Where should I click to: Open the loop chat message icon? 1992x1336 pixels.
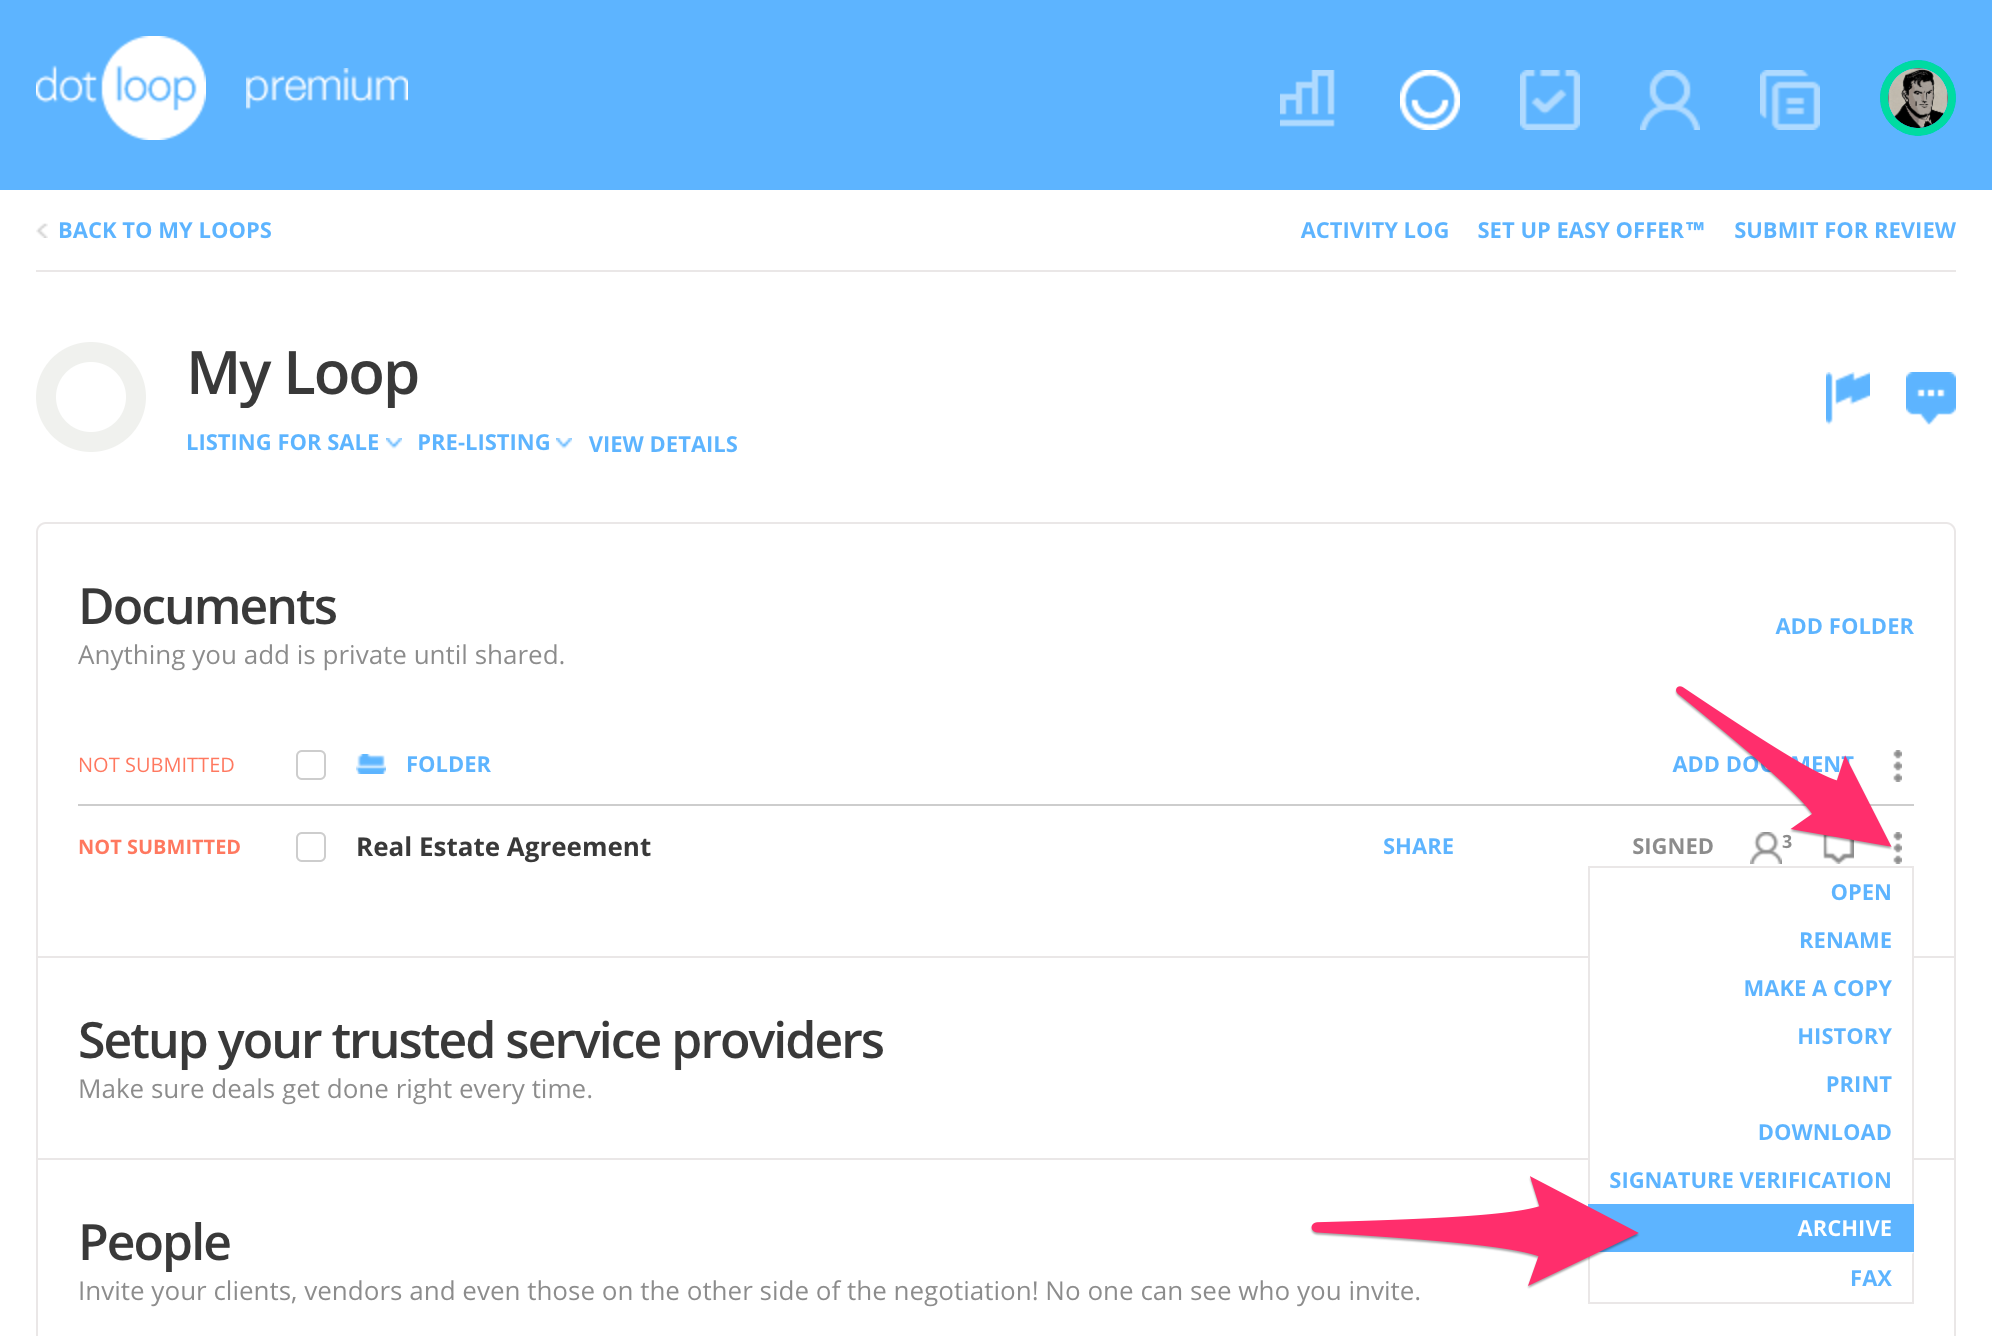[1930, 395]
